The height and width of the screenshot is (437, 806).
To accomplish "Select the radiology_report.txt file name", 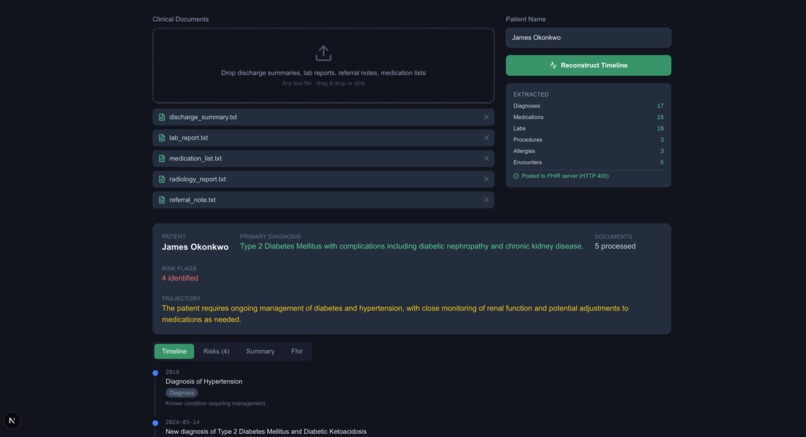I will click(x=197, y=179).
